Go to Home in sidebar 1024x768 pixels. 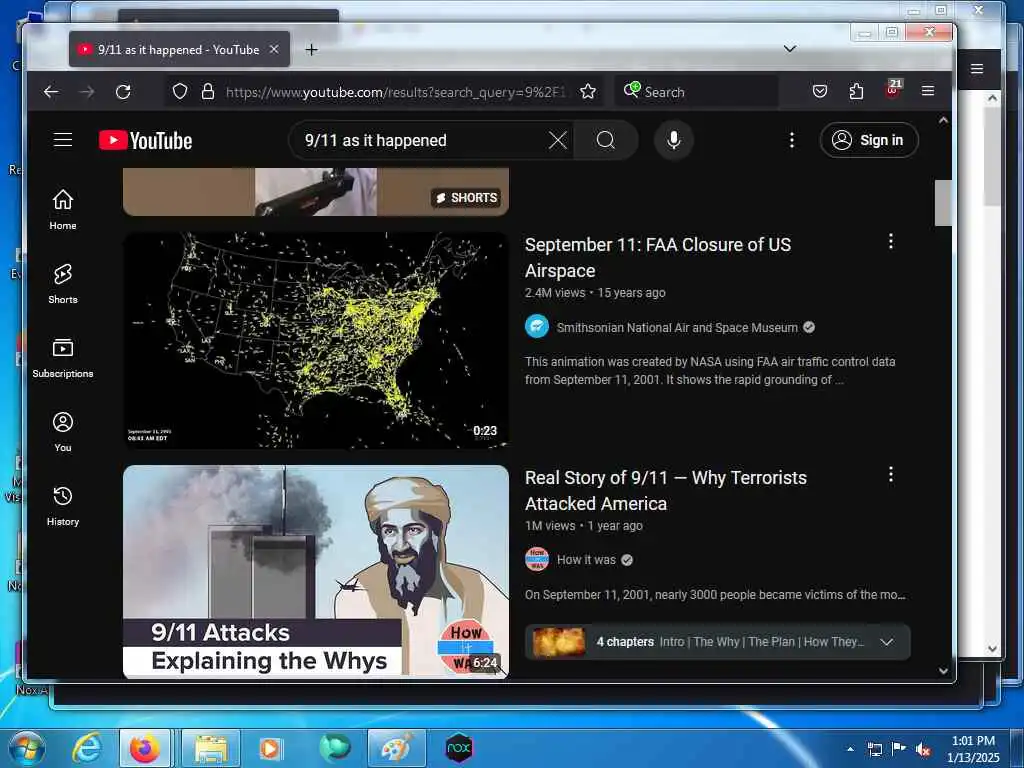pos(63,209)
